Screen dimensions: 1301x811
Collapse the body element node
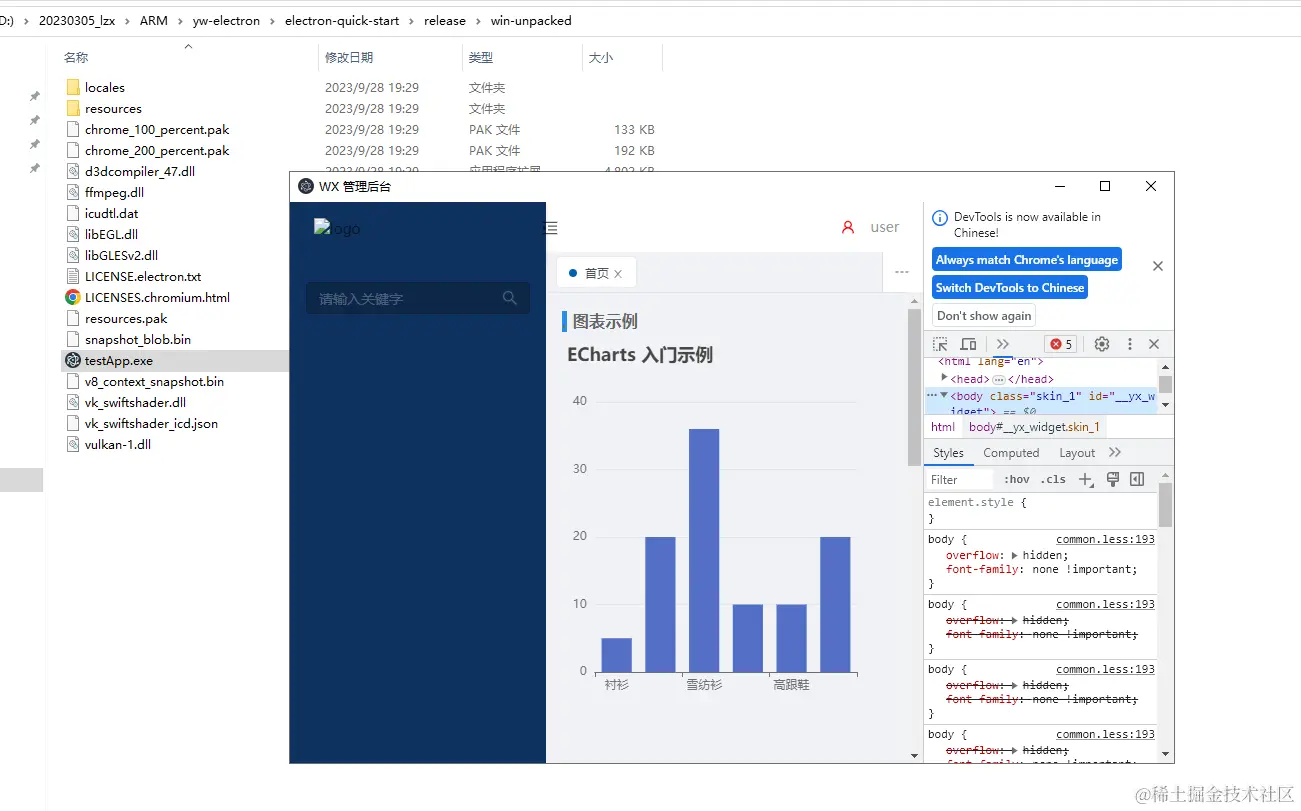pos(944,395)
